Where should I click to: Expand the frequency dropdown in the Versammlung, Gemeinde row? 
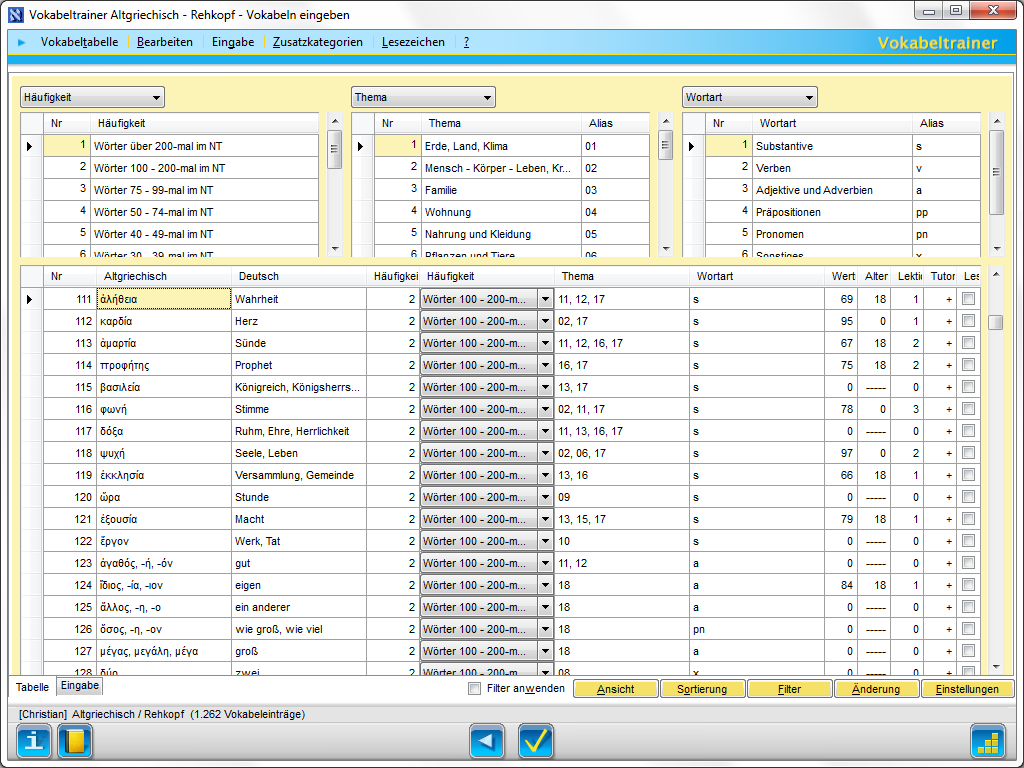pos(545,475)
